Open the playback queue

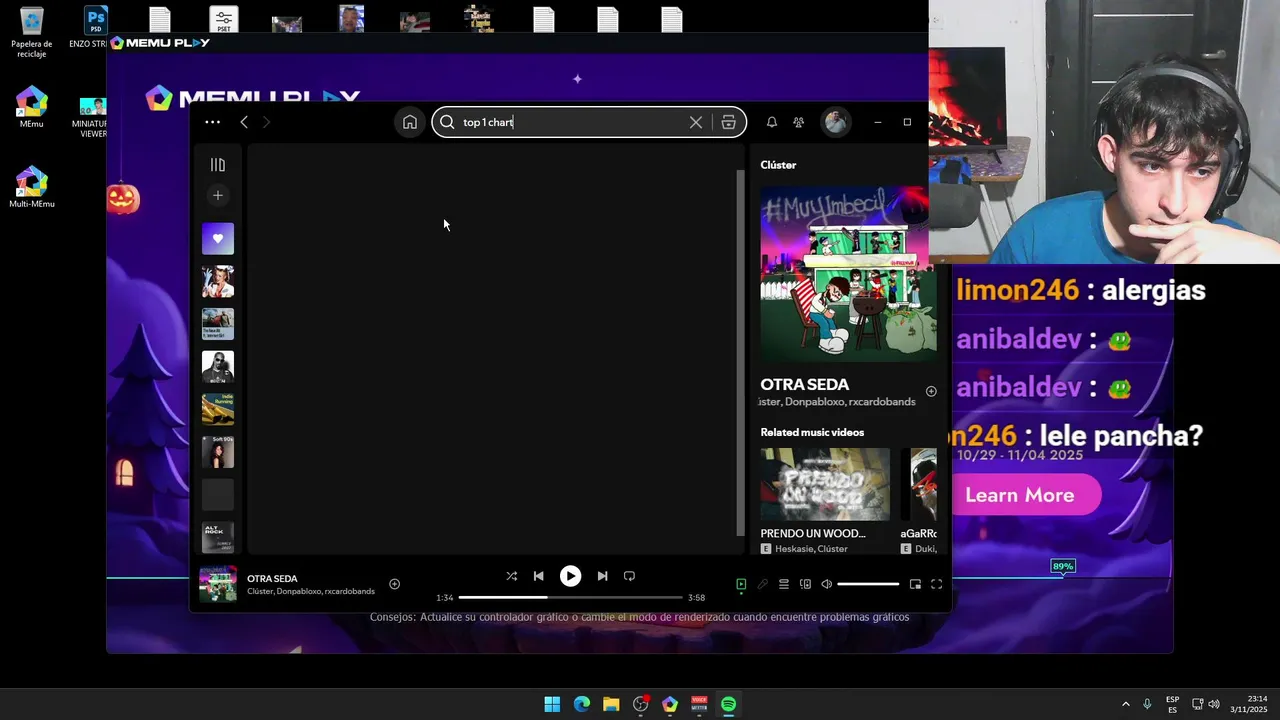coord(784,584)
